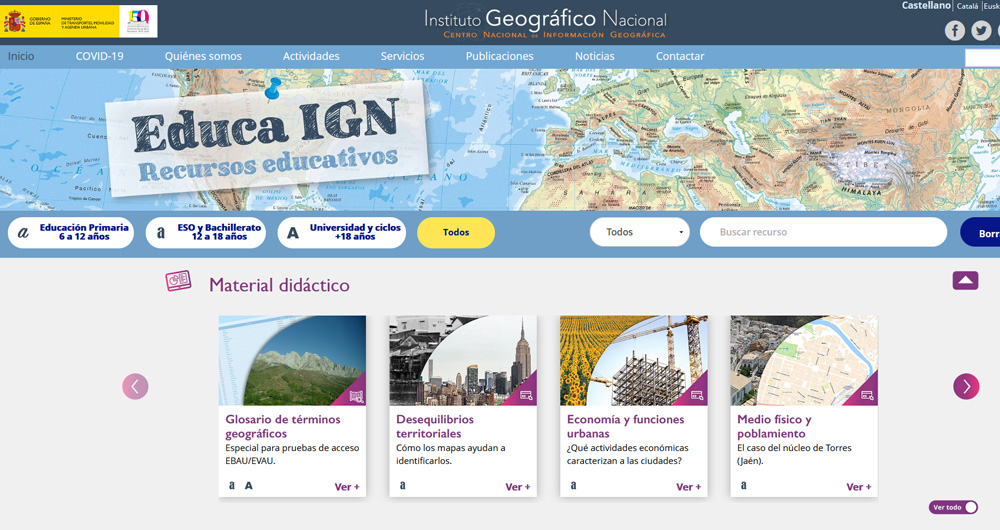Screen dimensions: 1000x530
Task: Open the COVID-19 menu item
Action: click(x=99, y=56)
